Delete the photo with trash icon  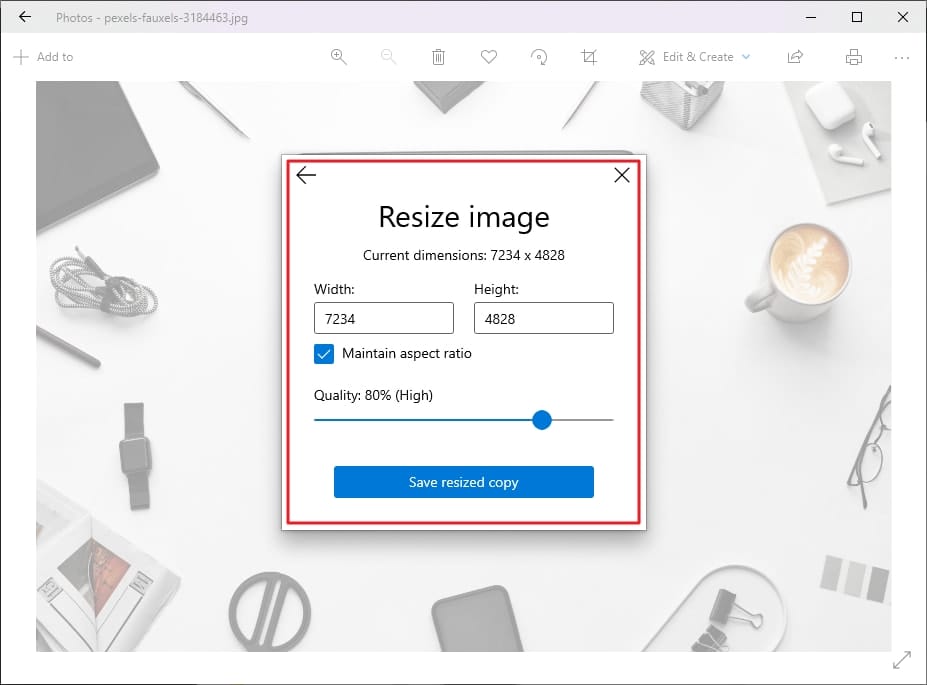click(438, 57)
